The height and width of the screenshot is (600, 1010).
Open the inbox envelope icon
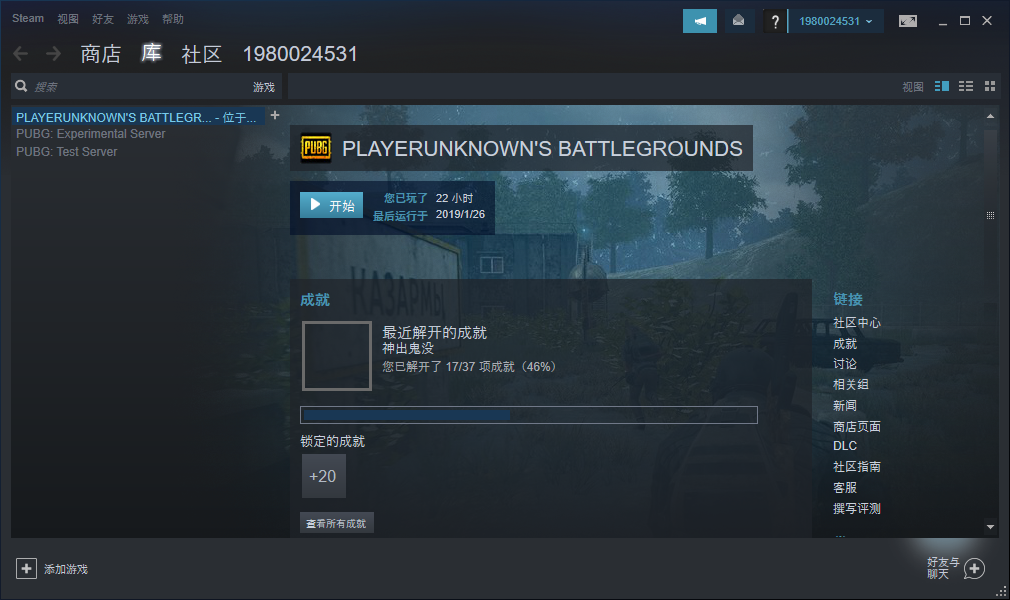pyautogui.click(x=738, y=21)
